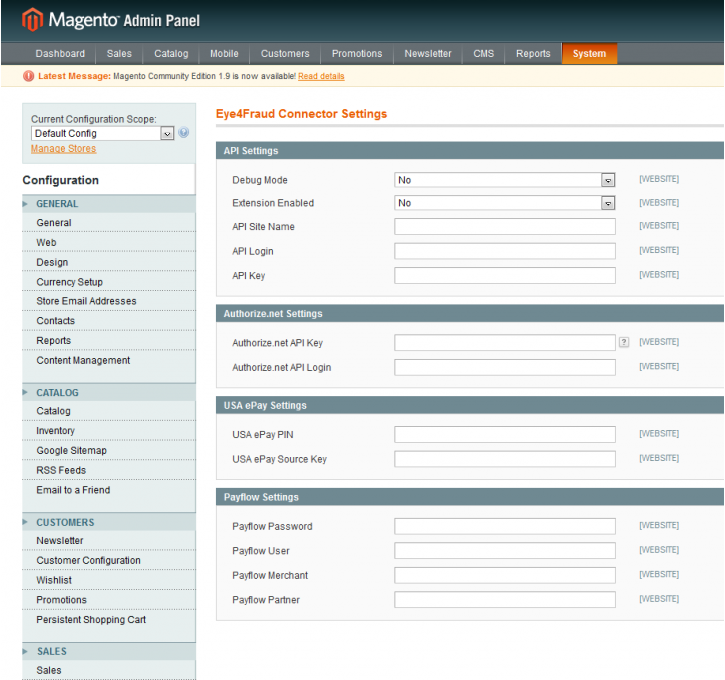Open the Mobile menu
The width and height of the screenshot is (725, 680).
click(224, 54)
